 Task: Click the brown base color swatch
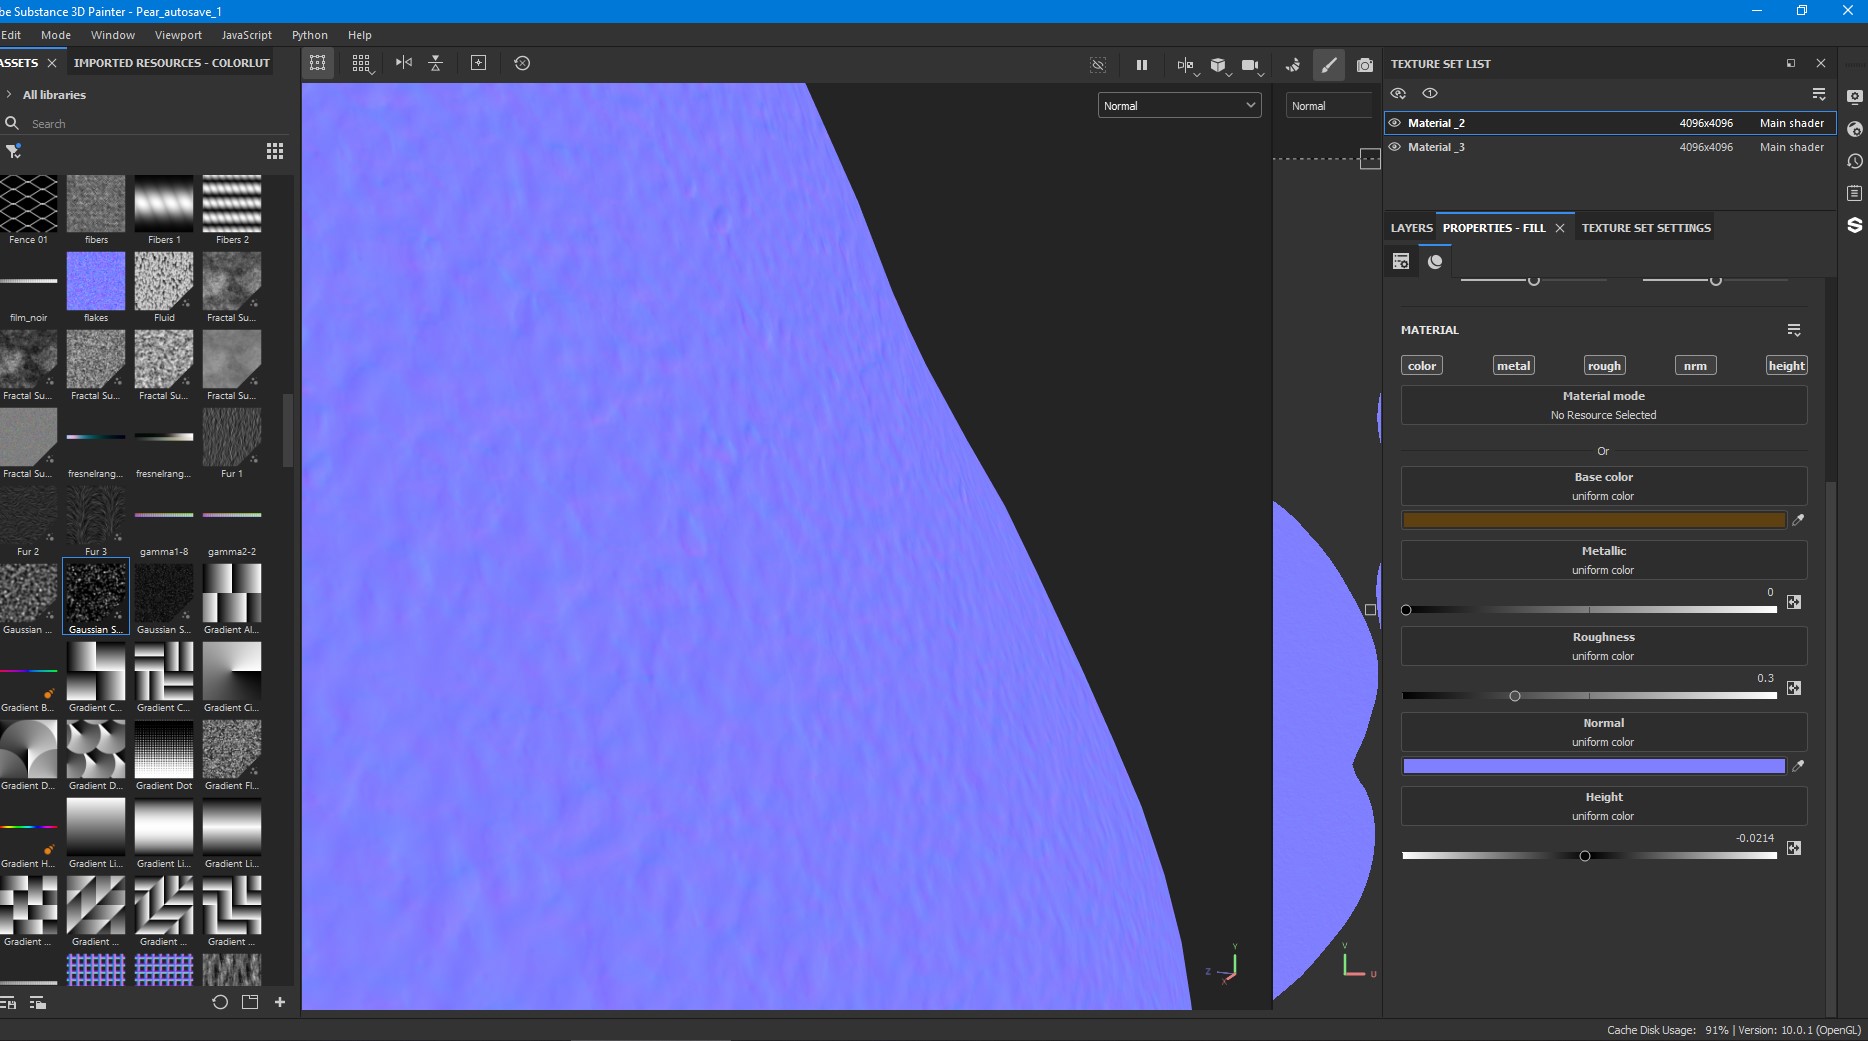point(1594,520)
